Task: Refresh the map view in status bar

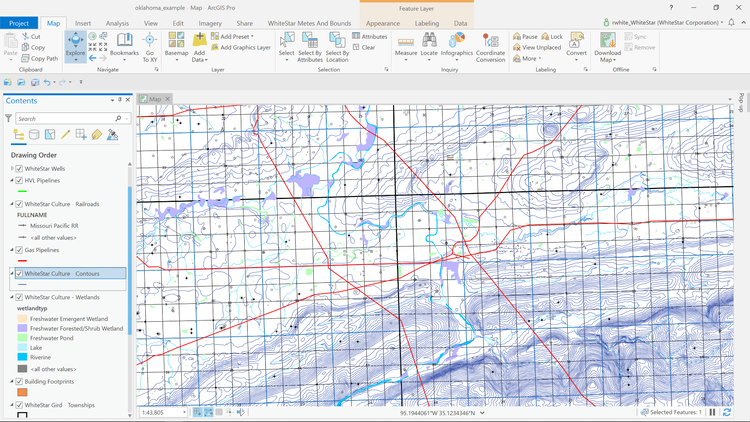Action: (x=727, y=412)
